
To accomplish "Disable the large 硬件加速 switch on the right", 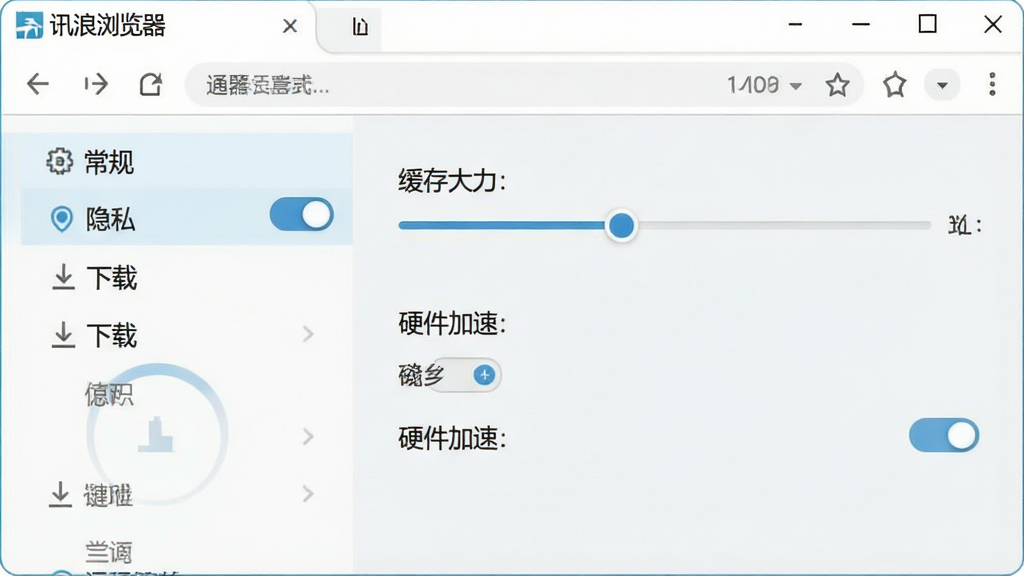I will click(944, 436).
